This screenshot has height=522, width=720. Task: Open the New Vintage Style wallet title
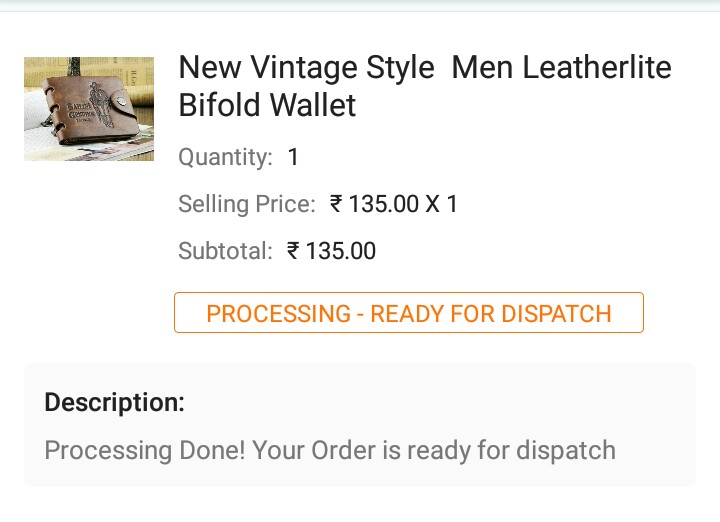tap(424, 86)
